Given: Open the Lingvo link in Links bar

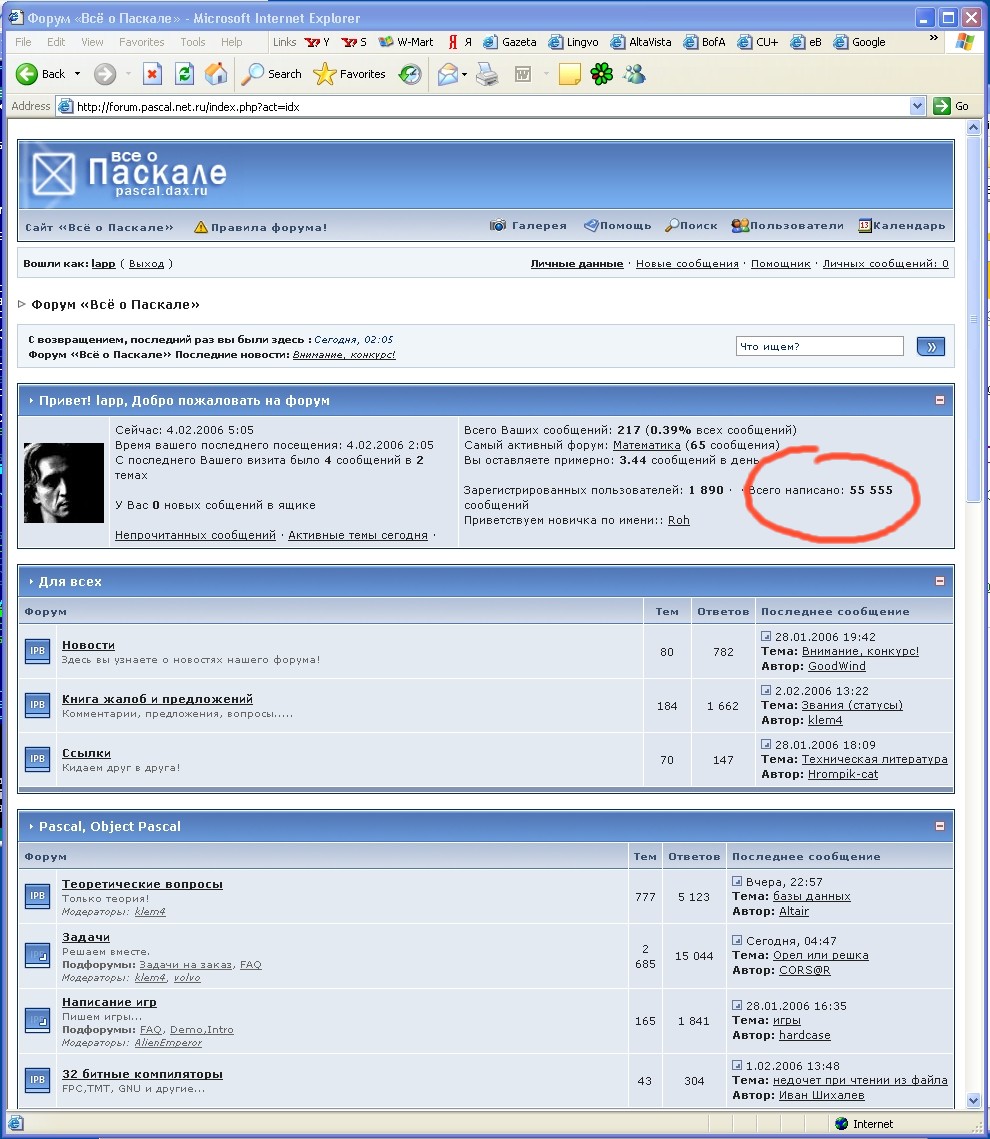Looking at the screenshot, I should coord(574,42).
